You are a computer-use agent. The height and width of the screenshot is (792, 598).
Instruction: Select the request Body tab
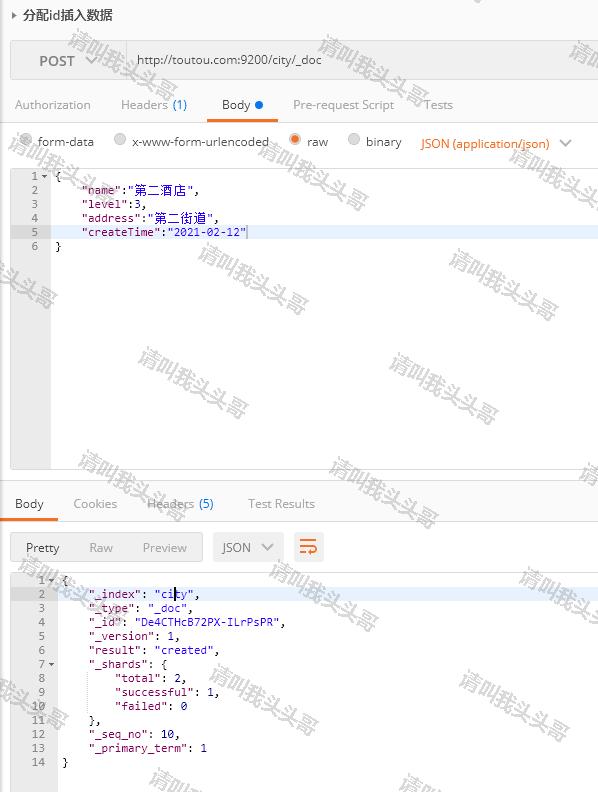click(242, 105)
